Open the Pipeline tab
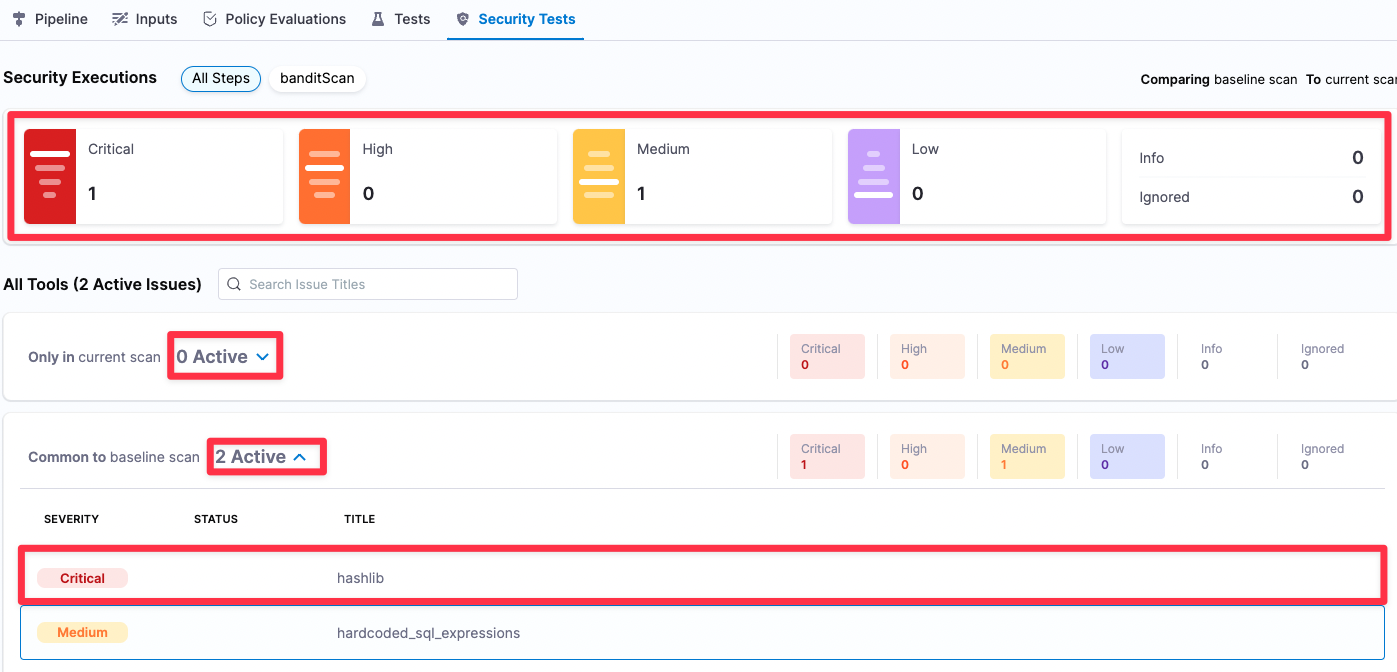 point(50,19)
